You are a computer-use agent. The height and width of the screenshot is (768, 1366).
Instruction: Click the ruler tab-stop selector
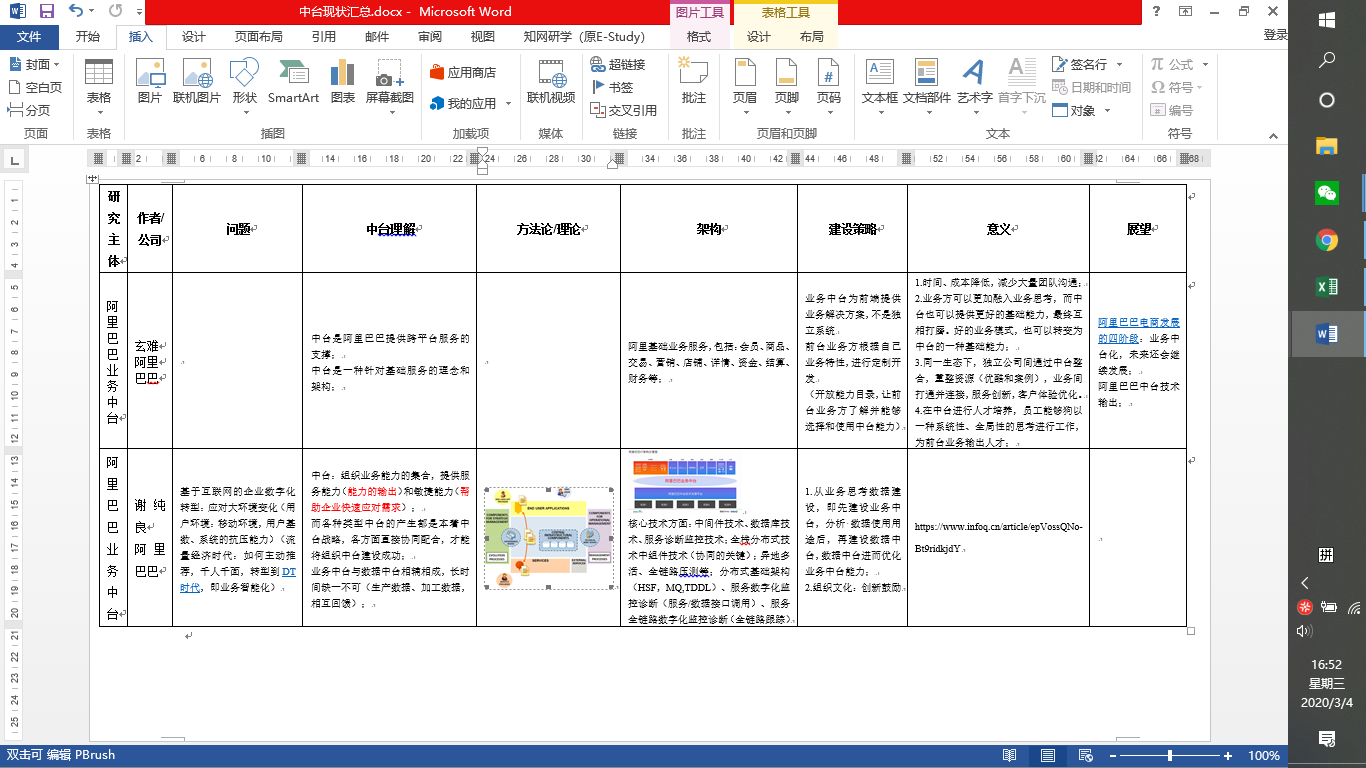pyautogui.click(x=14, y=159)
